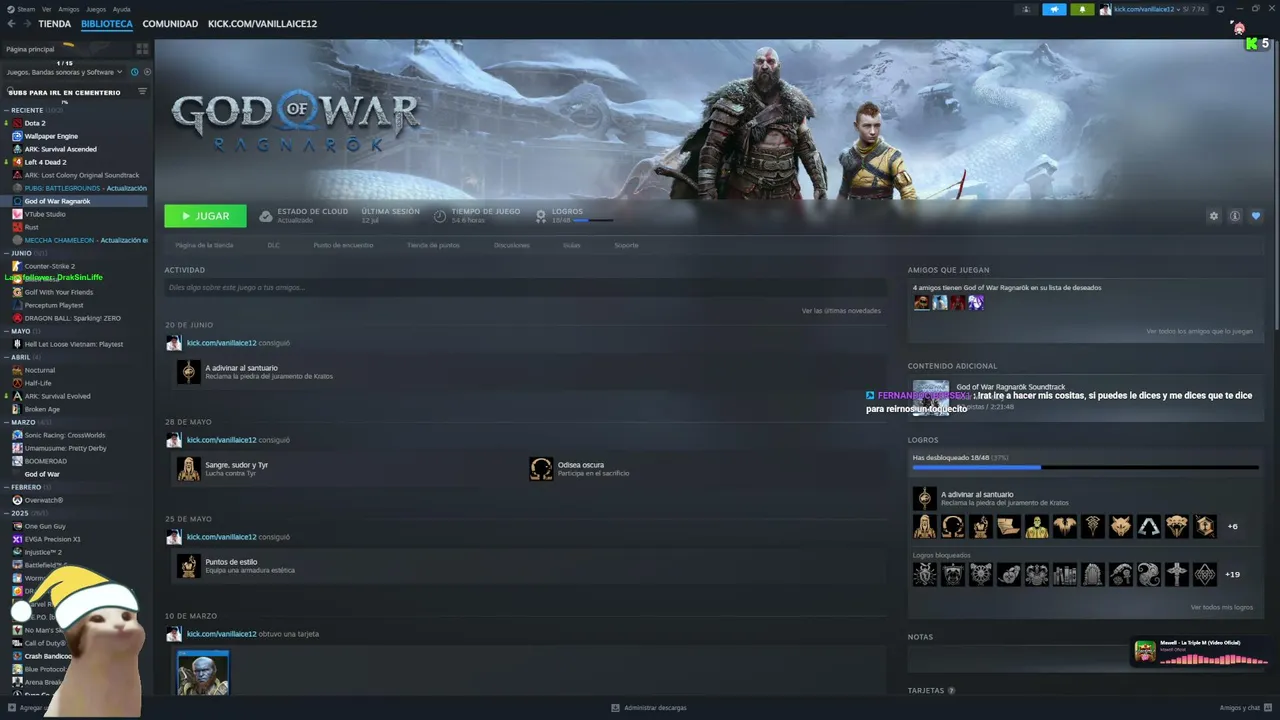Open the Discusiones link
Image resolution: width=1280 pixels, height=720 pixels.
[512, 245]
